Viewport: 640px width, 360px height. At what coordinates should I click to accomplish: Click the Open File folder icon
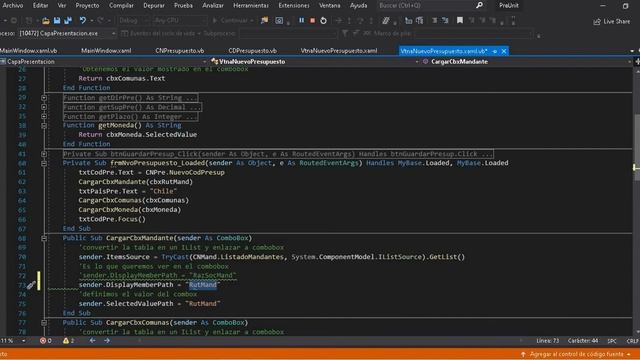(x=46, y=20)
